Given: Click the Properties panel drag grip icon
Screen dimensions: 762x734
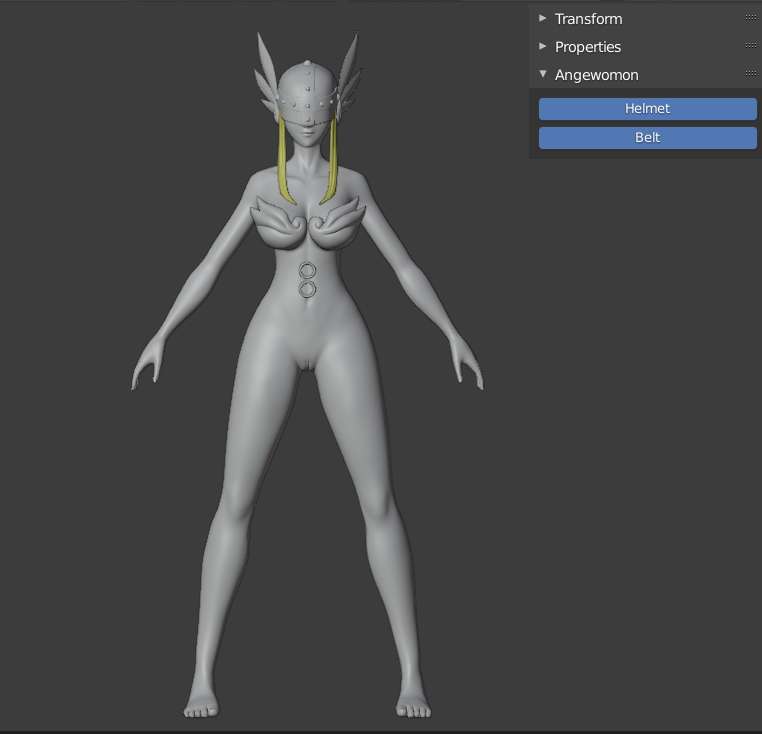Looking at the screenshot, I should coord(751,46).
